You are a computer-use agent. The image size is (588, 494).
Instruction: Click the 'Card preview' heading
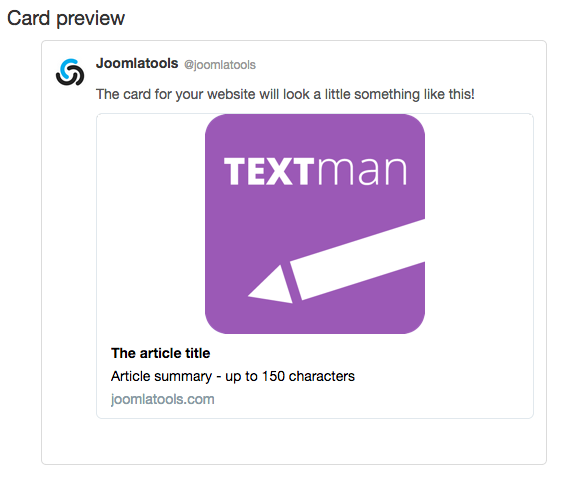(66, 18)
